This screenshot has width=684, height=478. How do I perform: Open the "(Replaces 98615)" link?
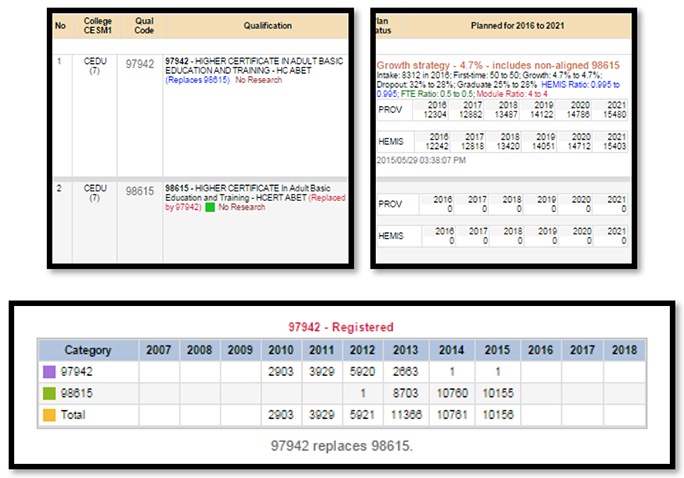point(198,80)
